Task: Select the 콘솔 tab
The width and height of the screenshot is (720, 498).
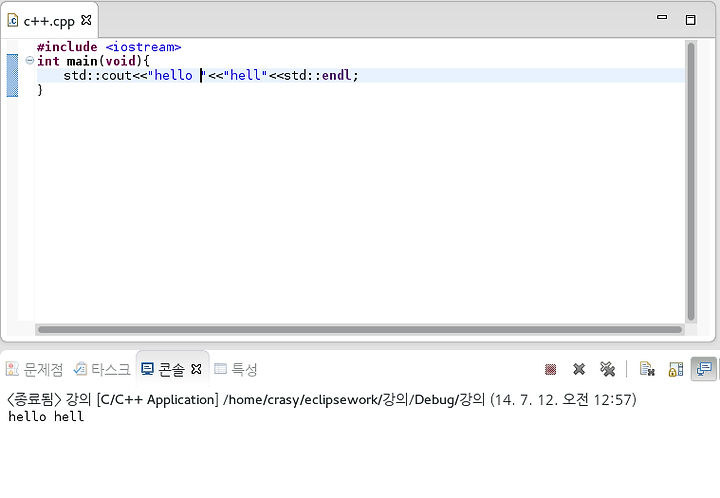Action: coord(171,369)
